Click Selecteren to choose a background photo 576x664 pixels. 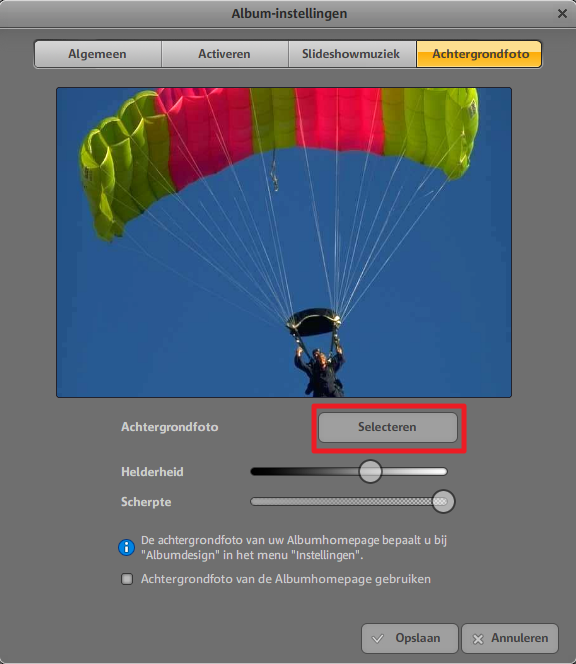pyautogui.click(x=388, y=427)
